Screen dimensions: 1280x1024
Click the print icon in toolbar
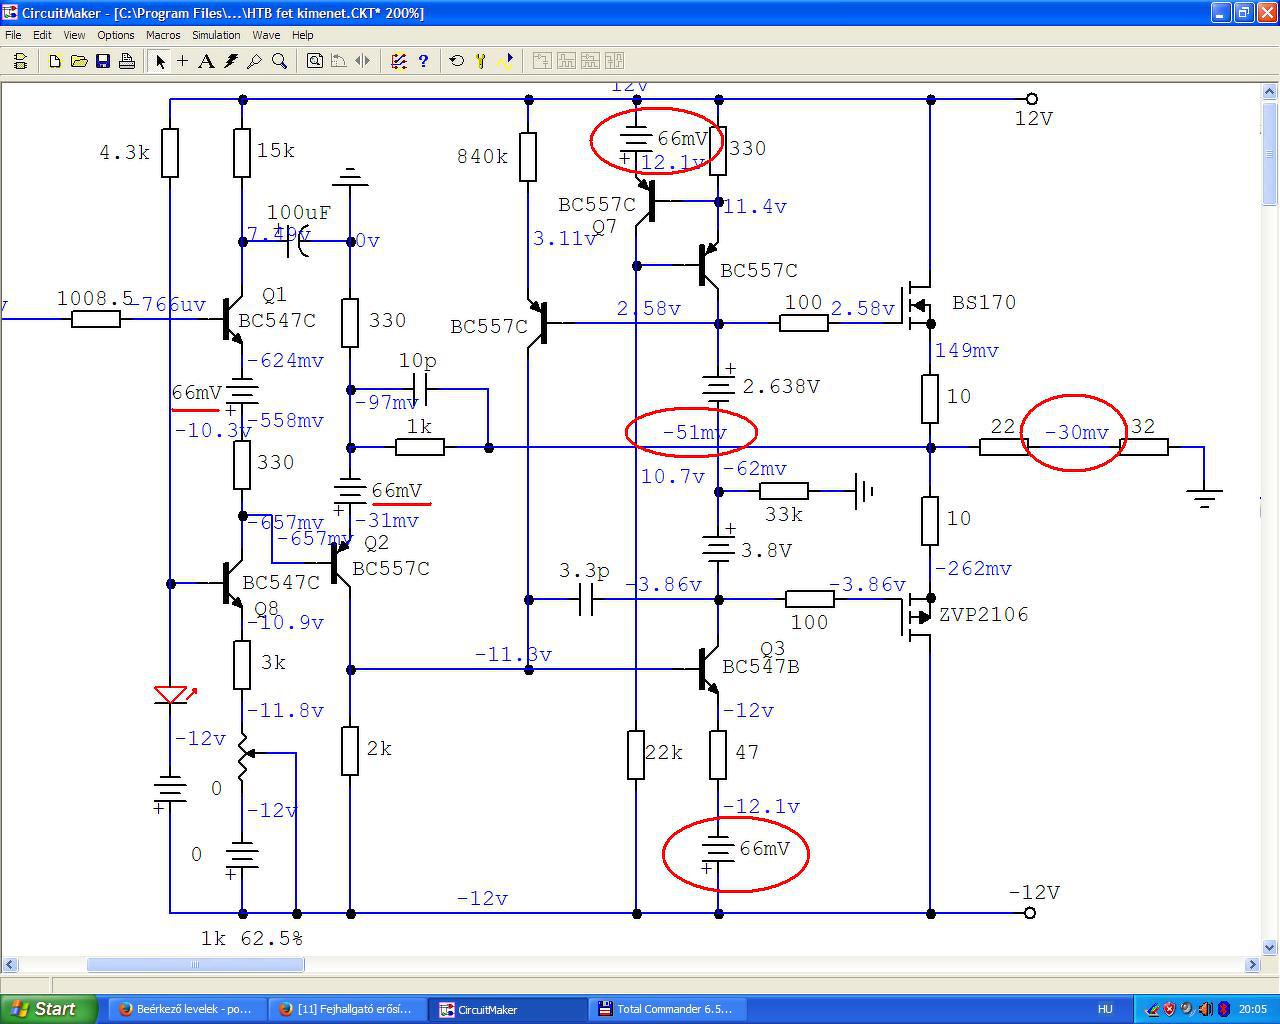point(127,61)
